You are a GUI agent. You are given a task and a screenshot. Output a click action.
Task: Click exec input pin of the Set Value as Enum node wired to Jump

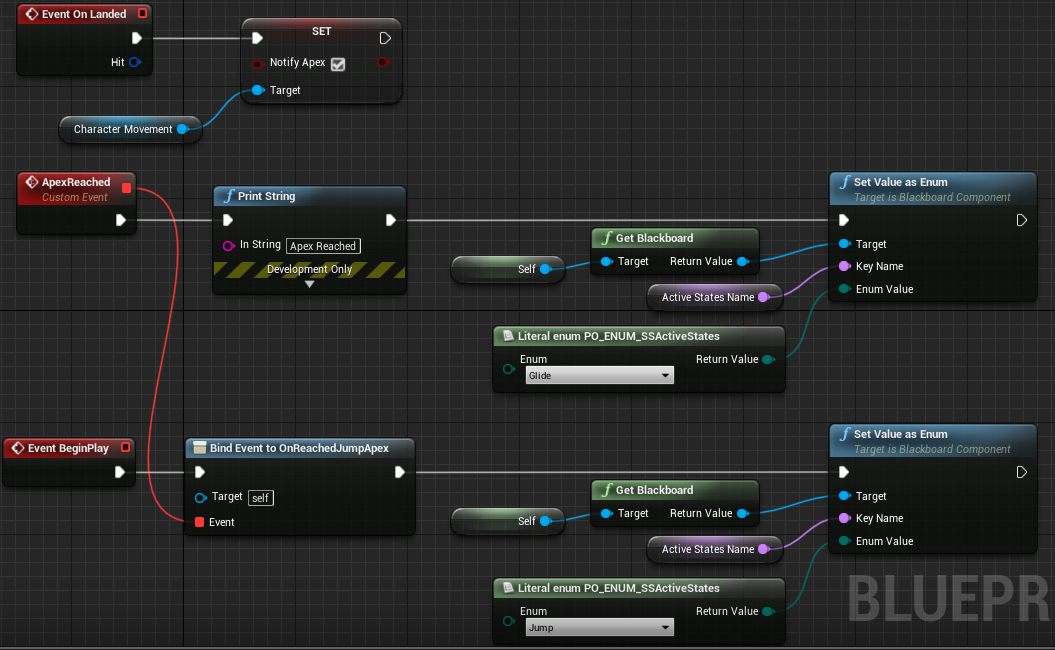click(x=844, y=472)
